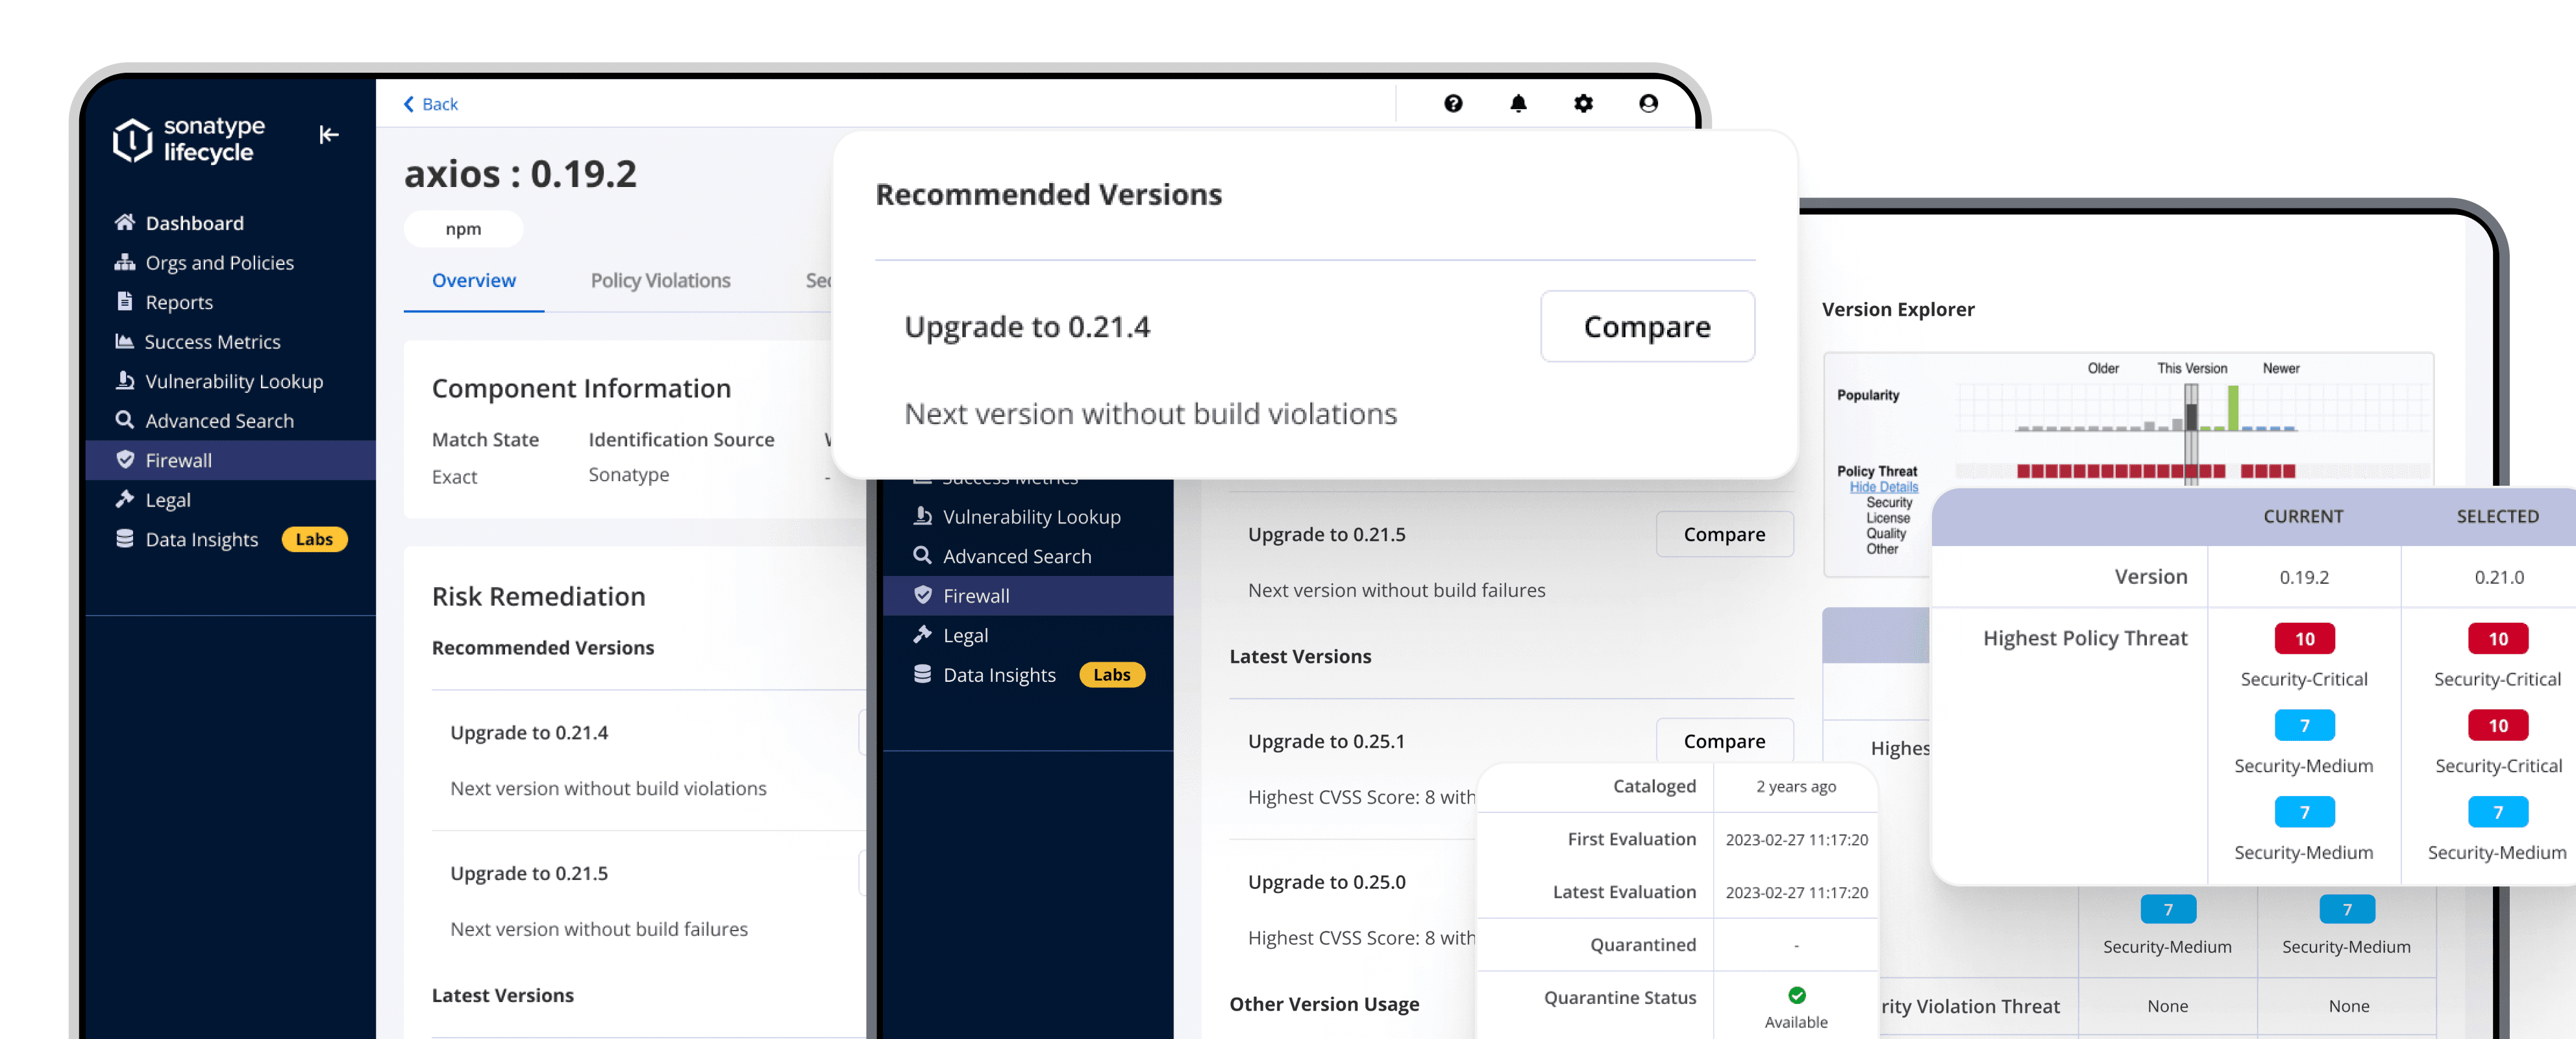This screenshot has height=1039, width=2576.
Task: Click the Dashboard home icon
Action: click(124, 222)
